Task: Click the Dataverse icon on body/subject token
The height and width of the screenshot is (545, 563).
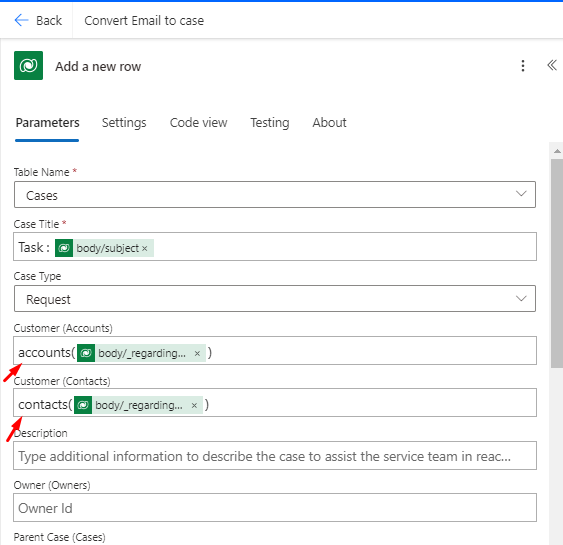Action: (x=64, y=248)
